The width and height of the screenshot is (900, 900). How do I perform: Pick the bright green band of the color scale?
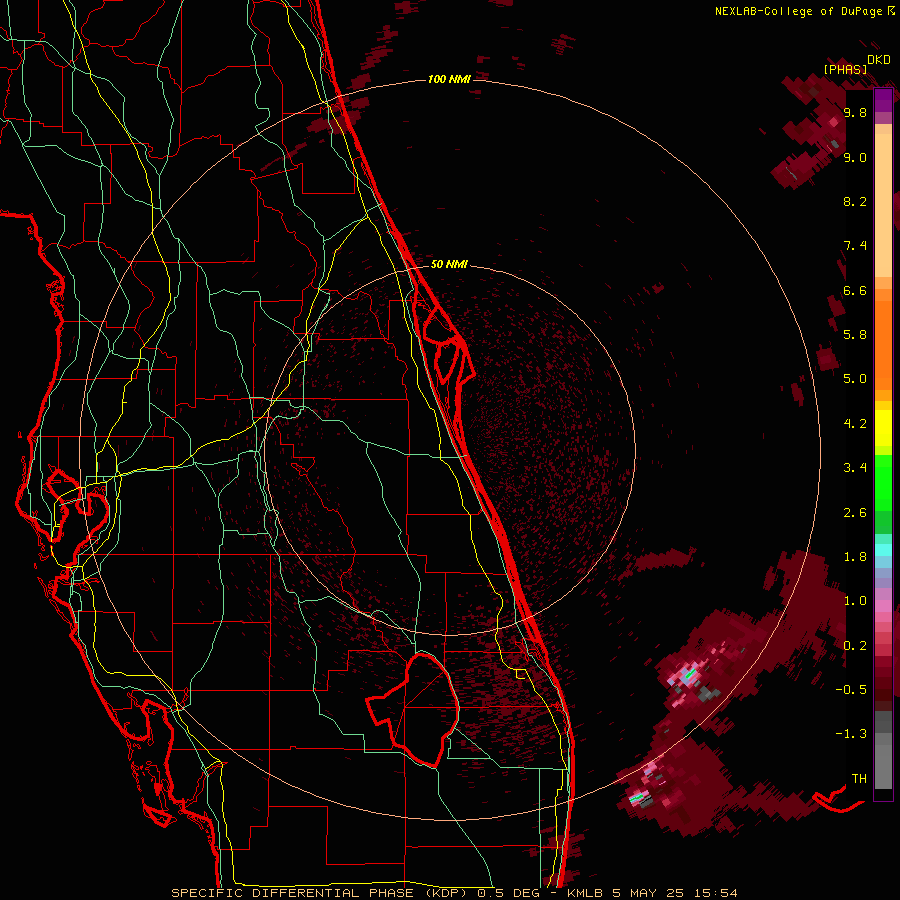pos(883,483)
